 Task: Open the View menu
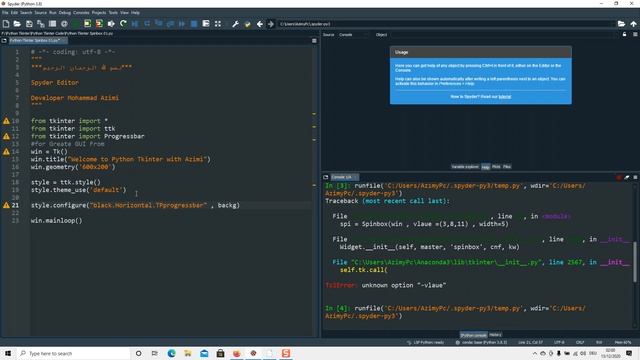coord(124,13)
